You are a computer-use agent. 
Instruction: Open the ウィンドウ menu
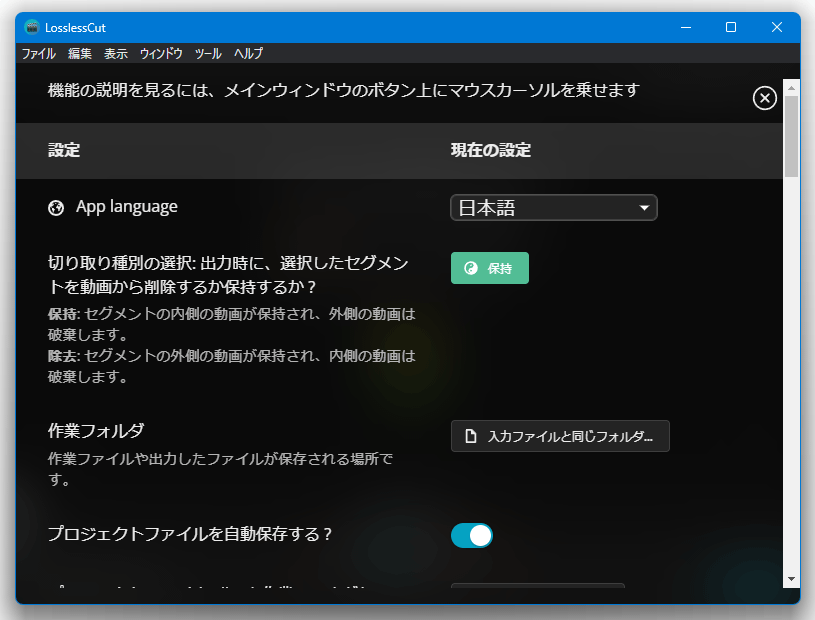click(x=161, y=54)
